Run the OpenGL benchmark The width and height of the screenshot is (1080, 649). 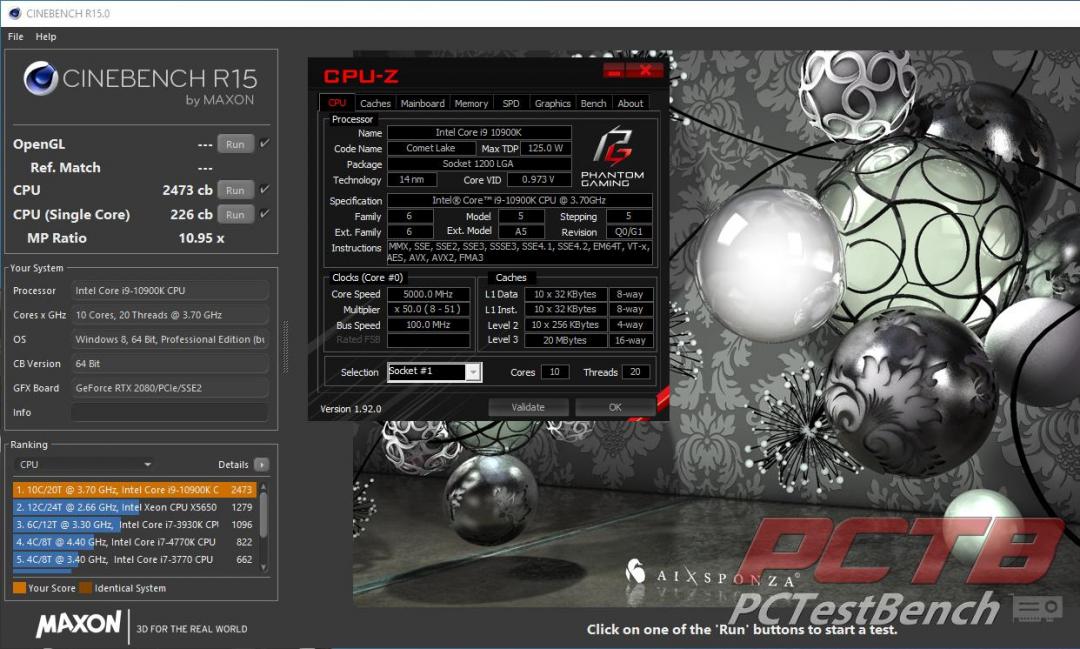[236, 144]
